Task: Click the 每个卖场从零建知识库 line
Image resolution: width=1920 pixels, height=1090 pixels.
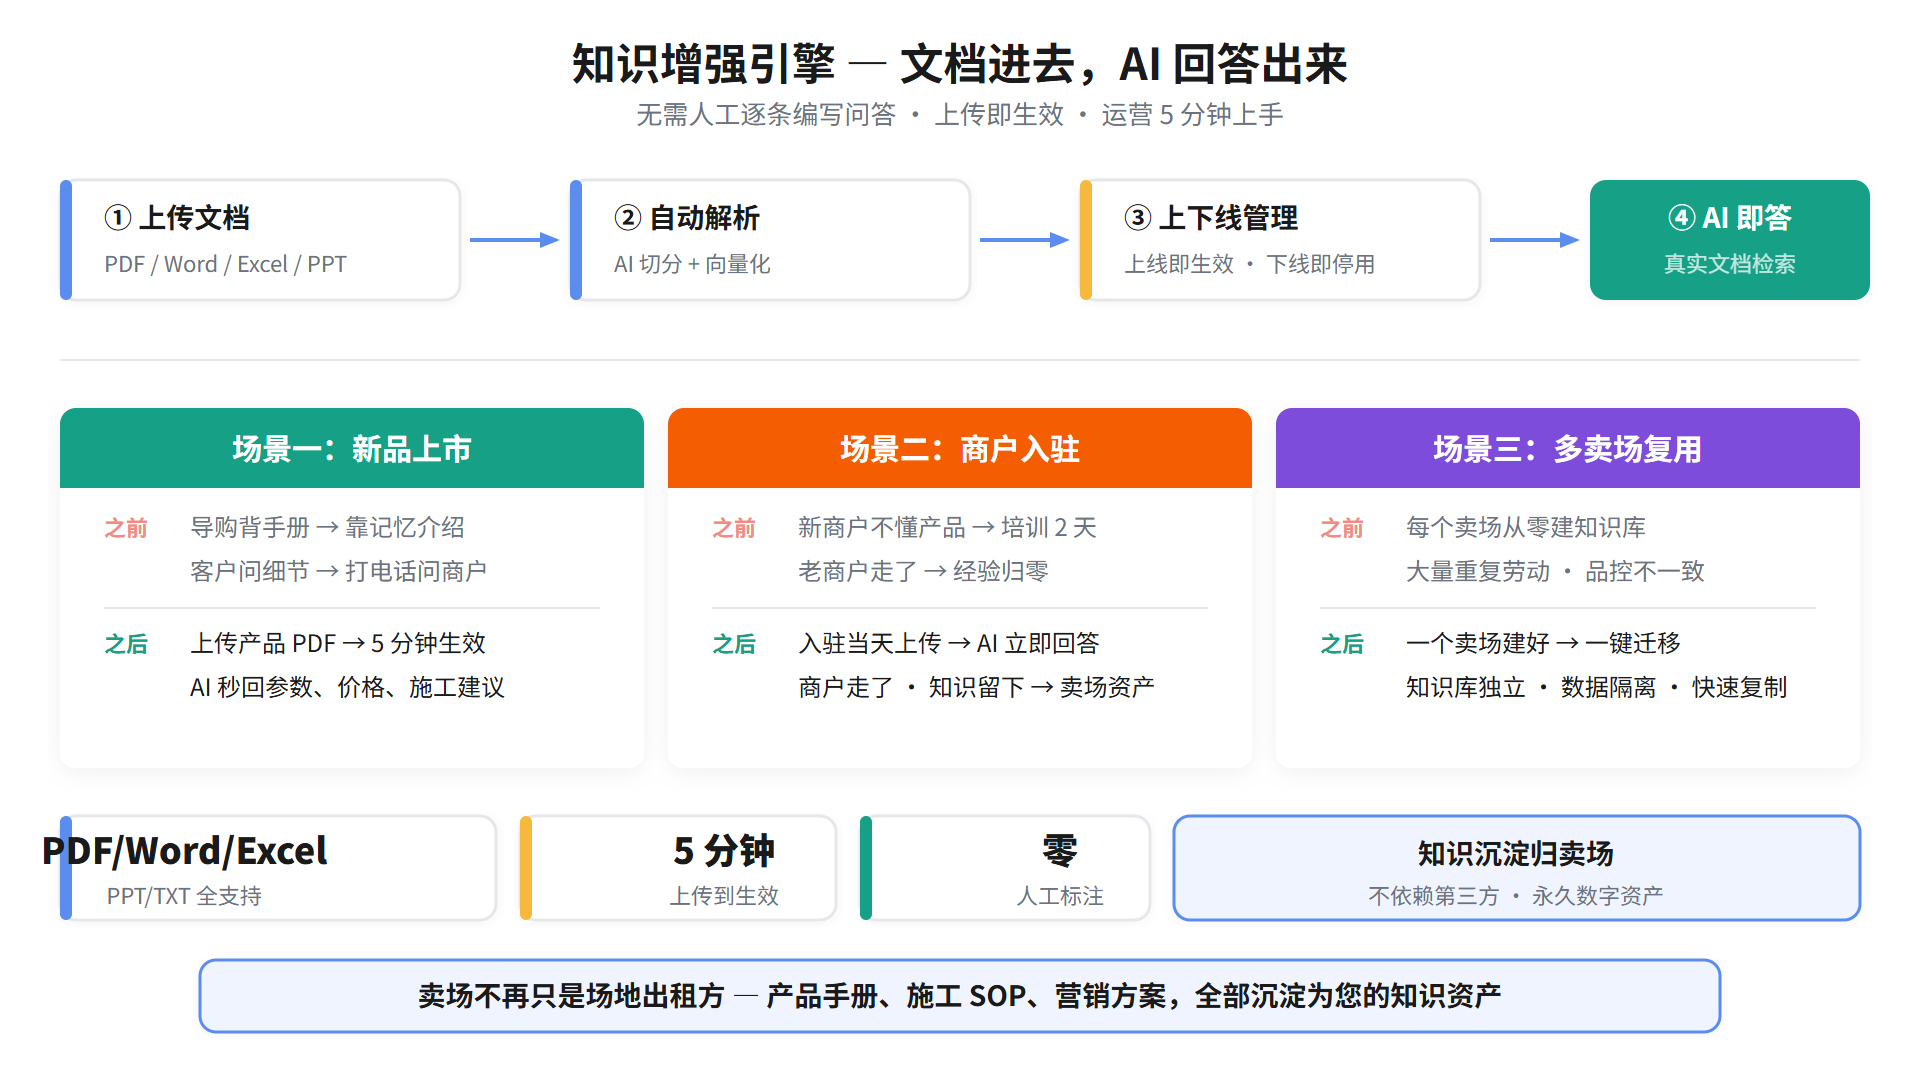Action: pos(1526,527)
